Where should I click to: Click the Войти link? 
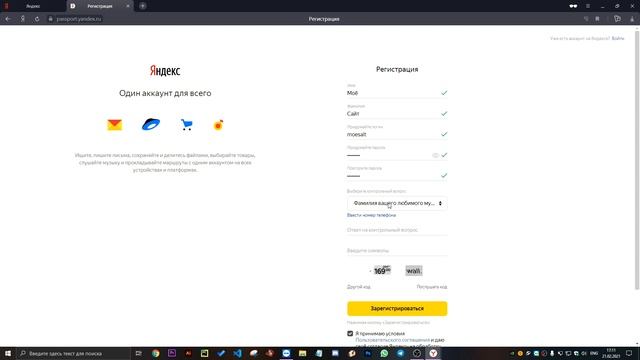pos(618,38)
